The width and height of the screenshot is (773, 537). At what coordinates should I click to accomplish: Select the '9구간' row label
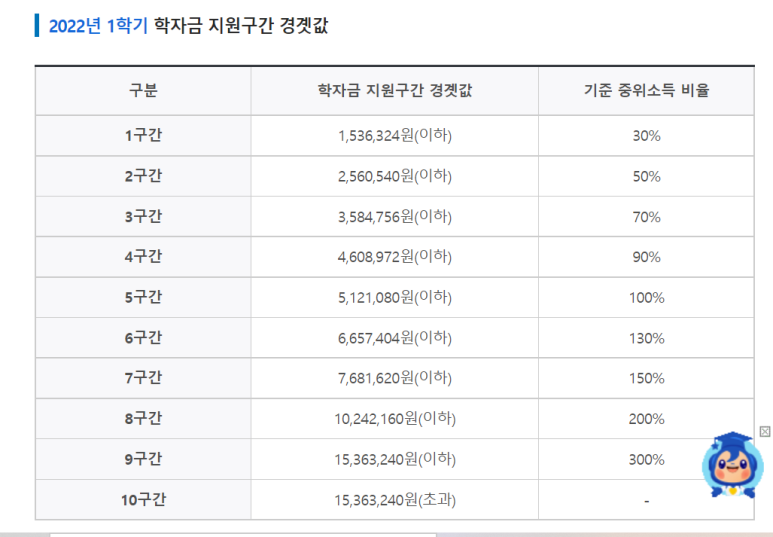click(x=143, y=459)
